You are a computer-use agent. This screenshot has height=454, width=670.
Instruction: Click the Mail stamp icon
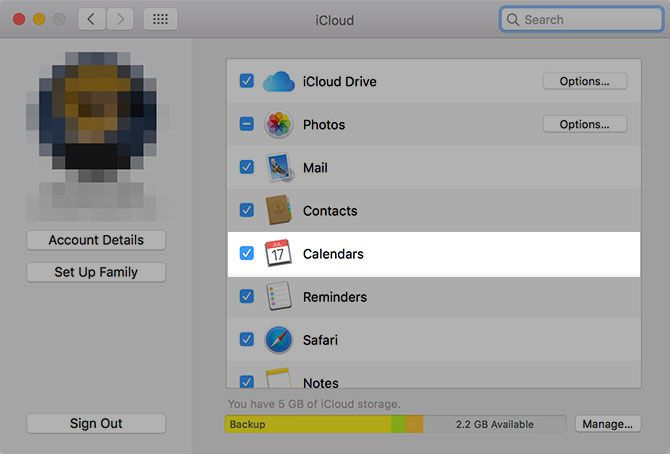click(x=279, y=168)
